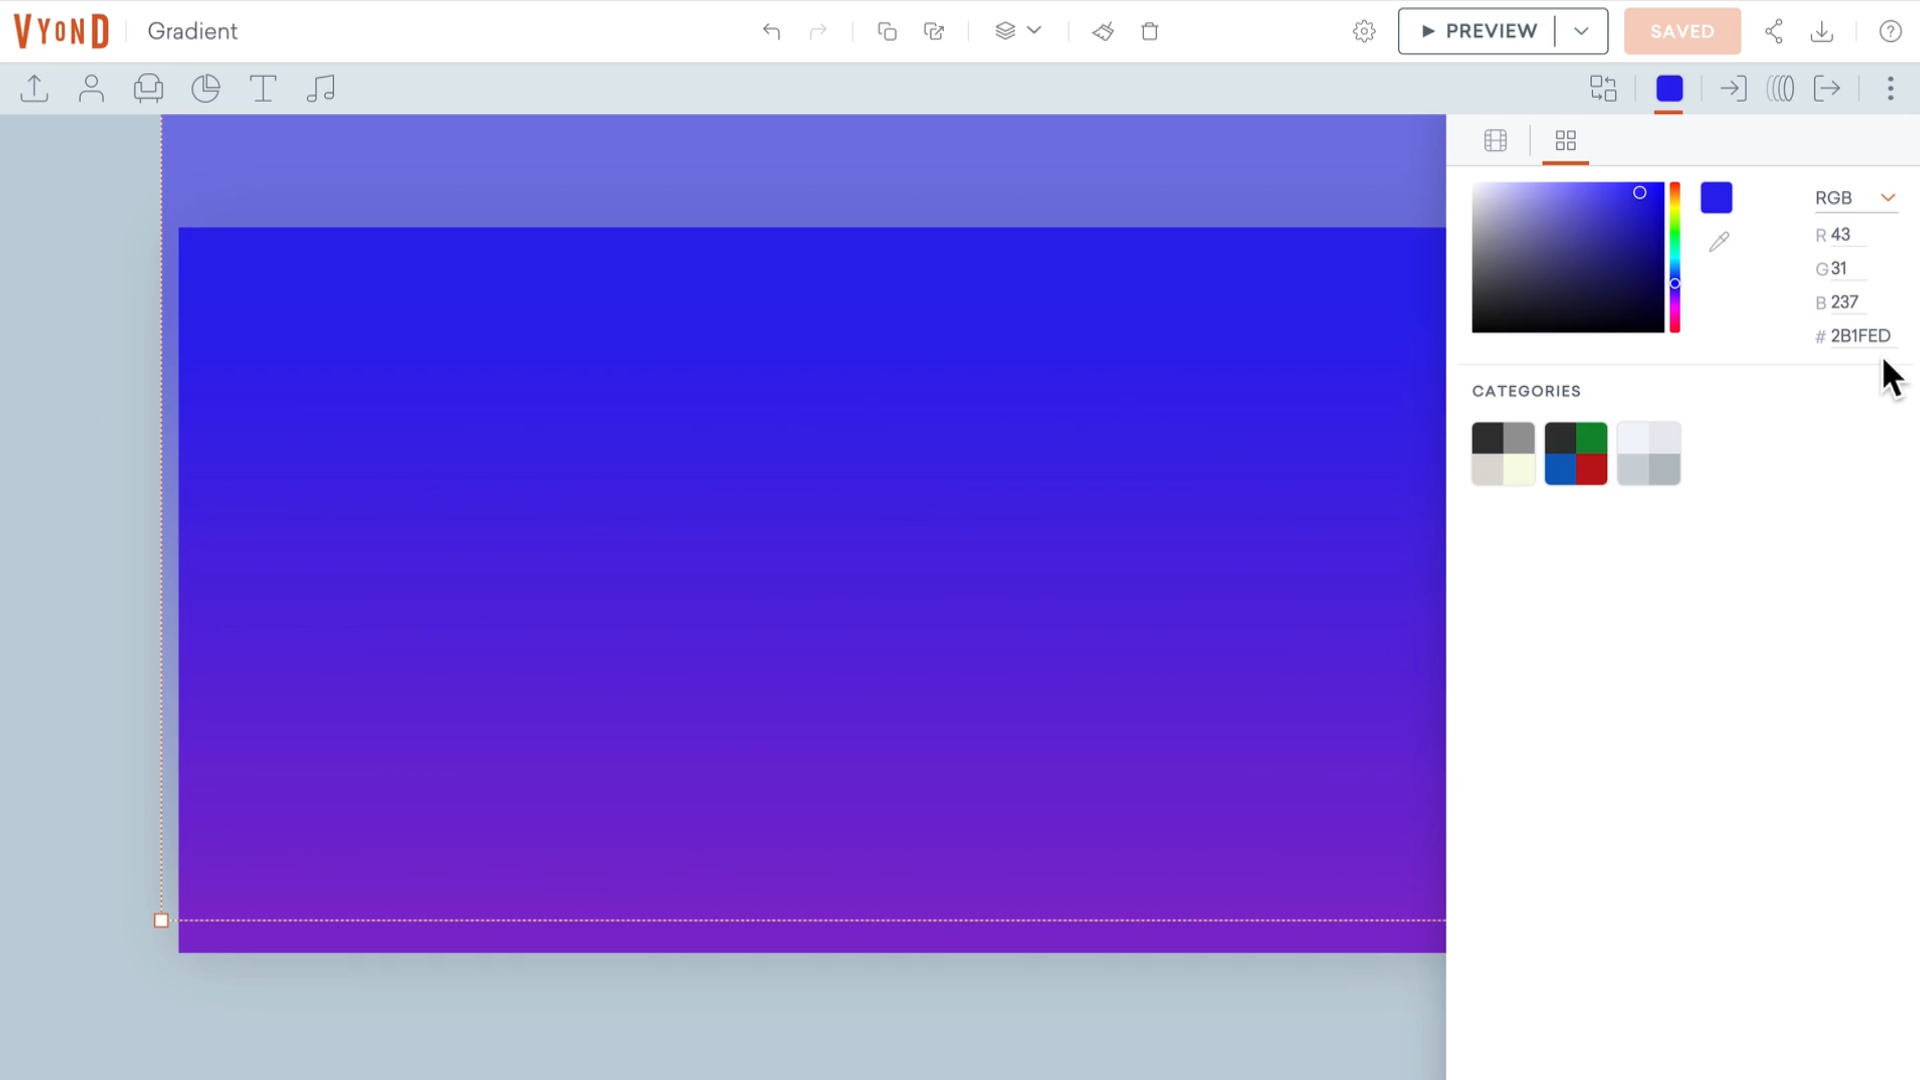Click the SAVED button

click(1682, 31)
